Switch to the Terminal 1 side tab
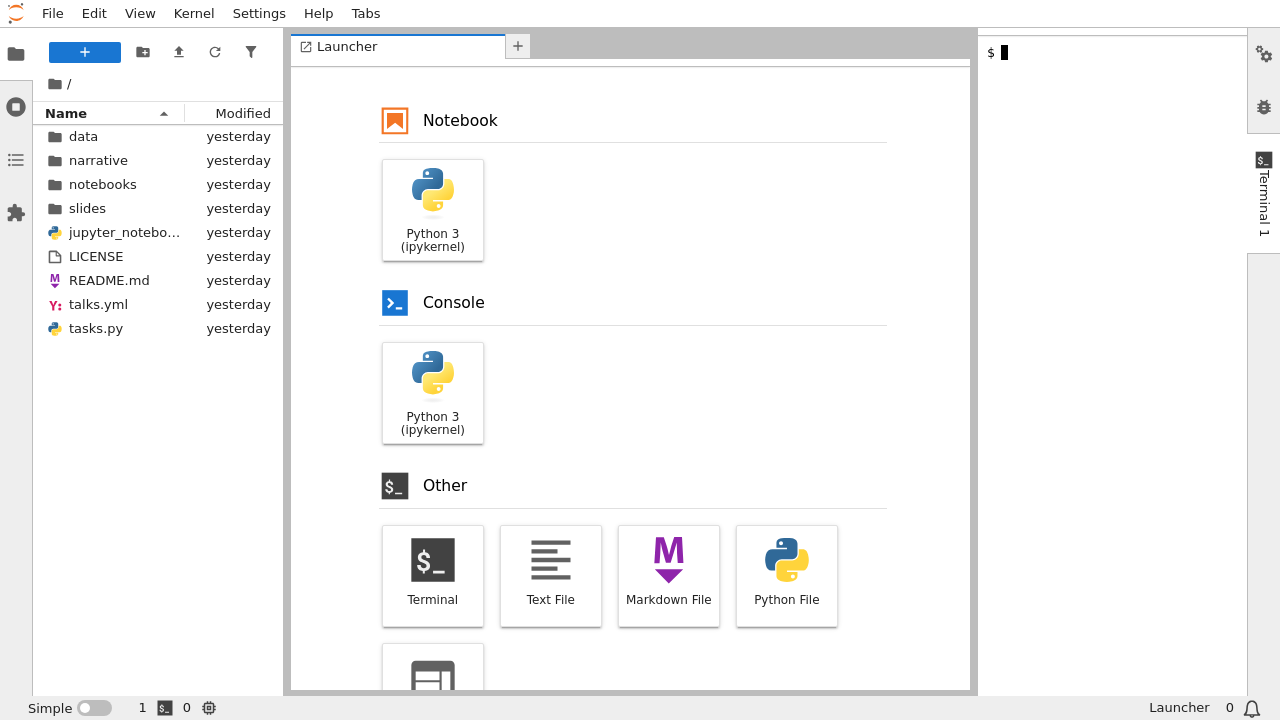 coord(1264,194)
